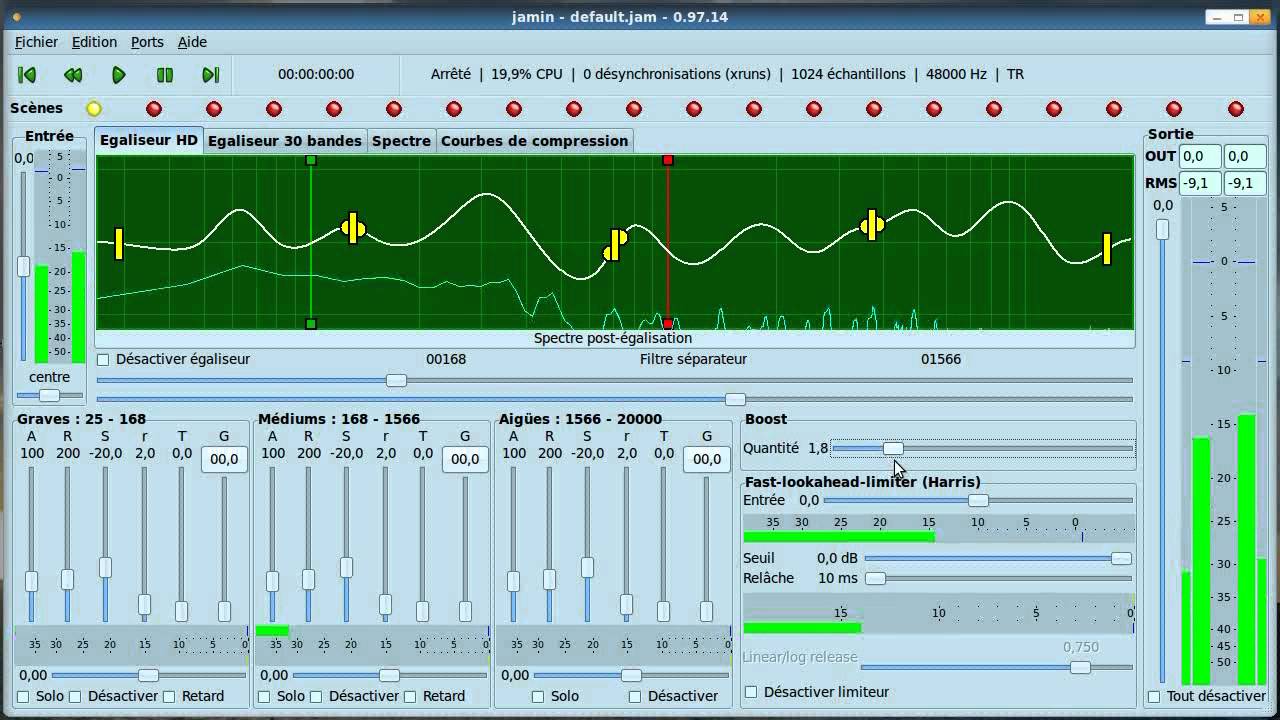
Task: Click the Boost Quantité slider handle
Action: coord(893,449)
